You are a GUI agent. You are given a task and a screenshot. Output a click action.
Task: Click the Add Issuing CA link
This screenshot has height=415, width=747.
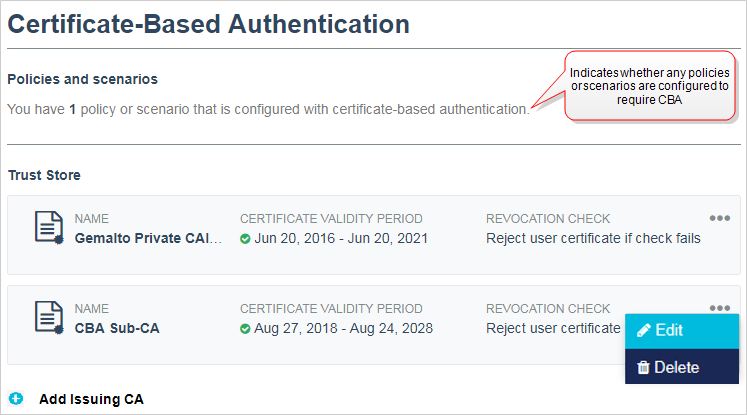[91, 399]
